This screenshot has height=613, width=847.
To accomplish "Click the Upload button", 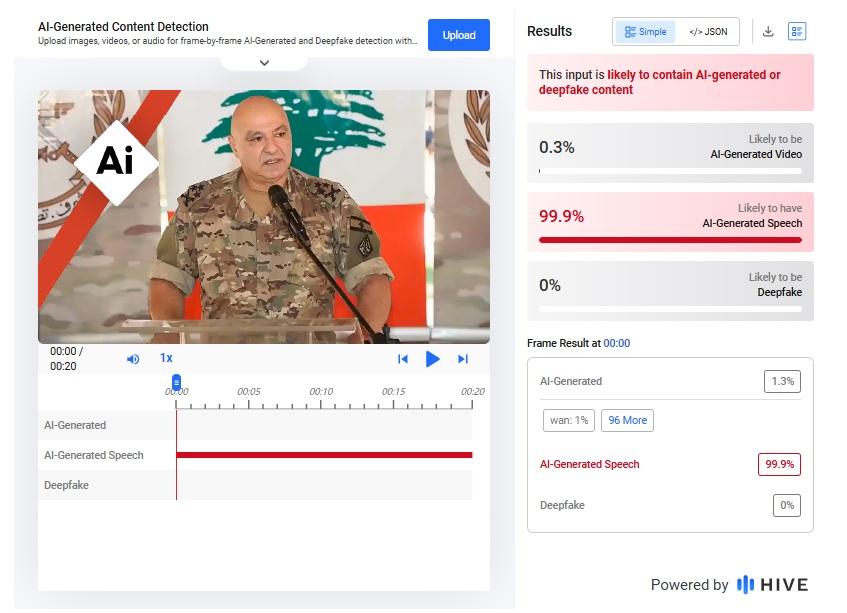I will (x=459, y=35).
